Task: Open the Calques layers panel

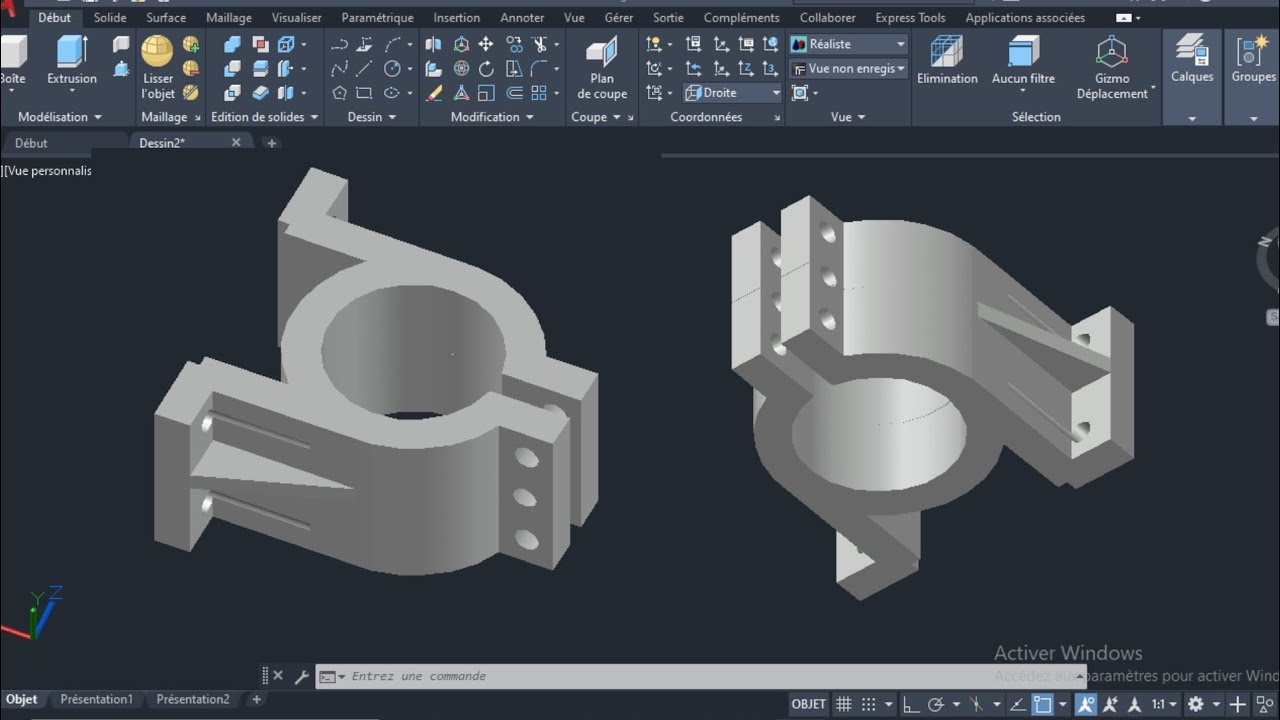Action: (1192, 58)
